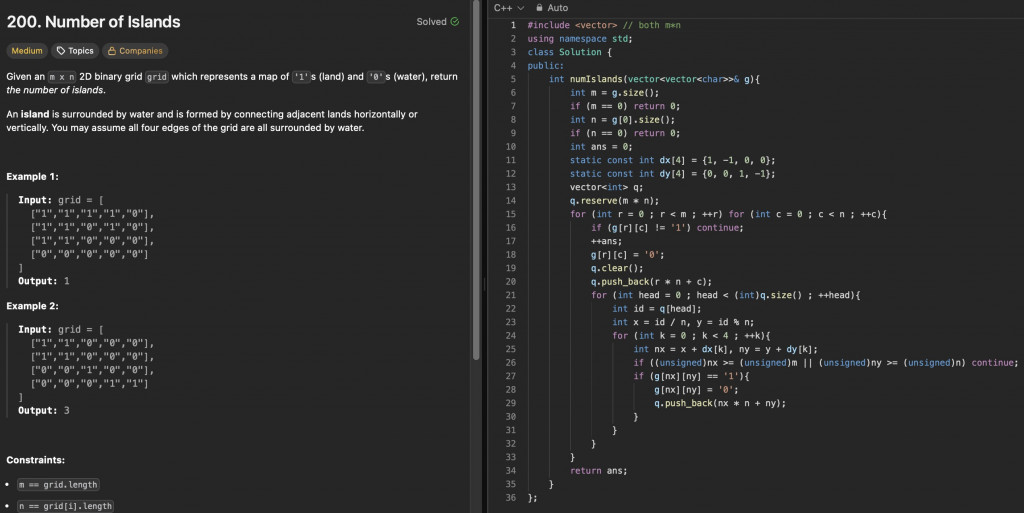Screen dimensions: 1024x513
Task: Click the numIslands function signature line
Action: point(654,80)
